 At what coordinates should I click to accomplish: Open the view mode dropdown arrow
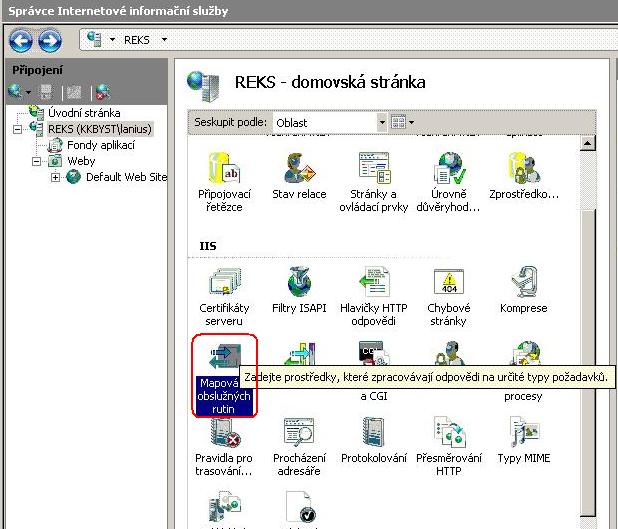pos(411,122)
